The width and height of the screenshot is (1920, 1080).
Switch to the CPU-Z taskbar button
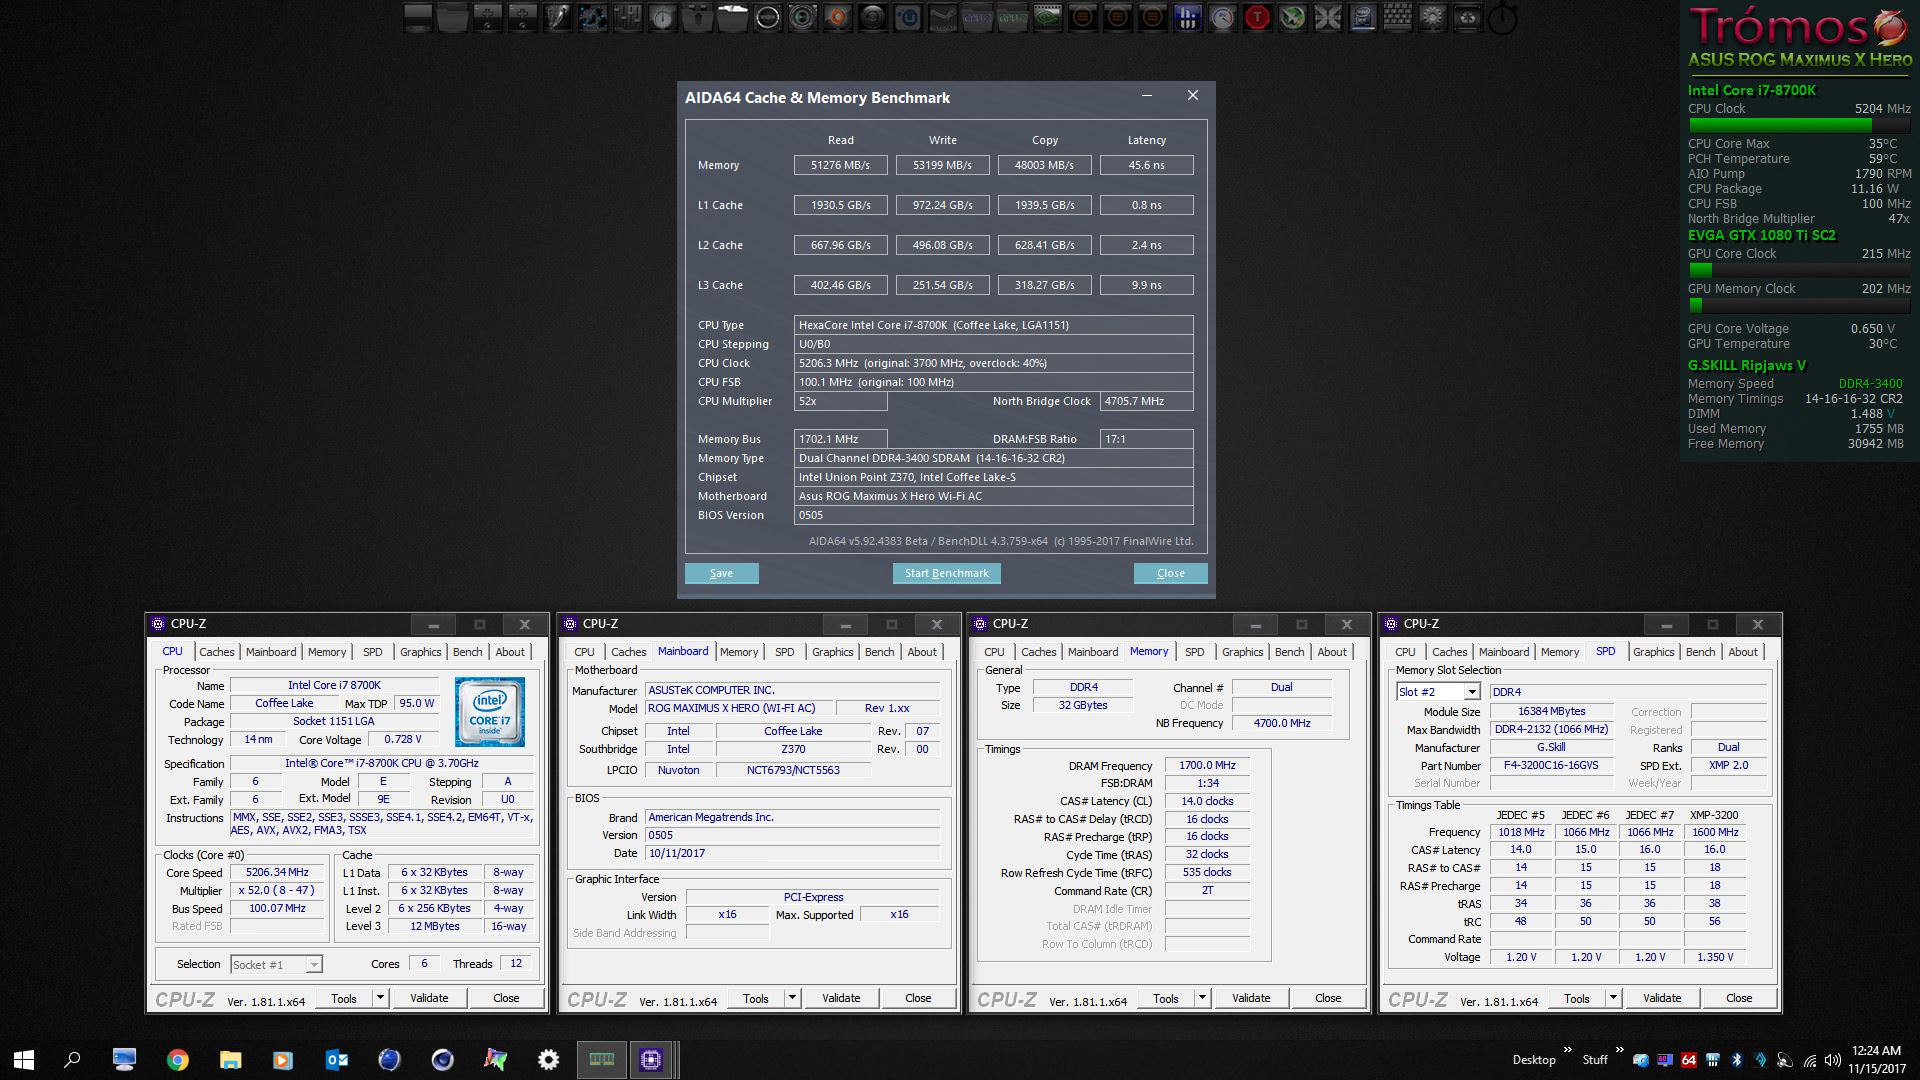(652, 1060)
